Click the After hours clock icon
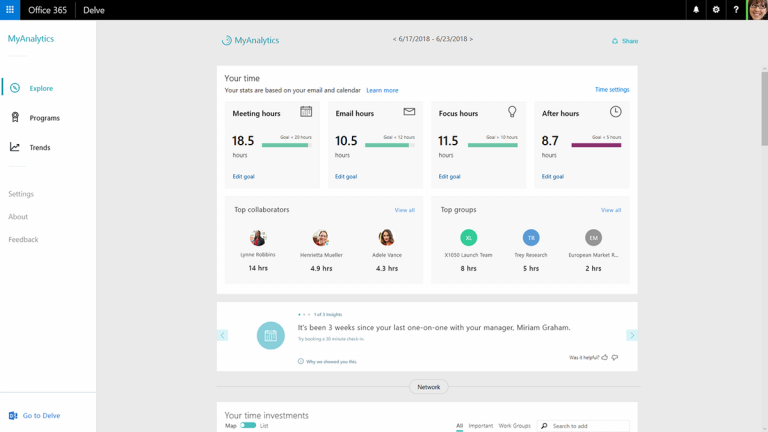 pyautogui.click(x=616, y=112)
